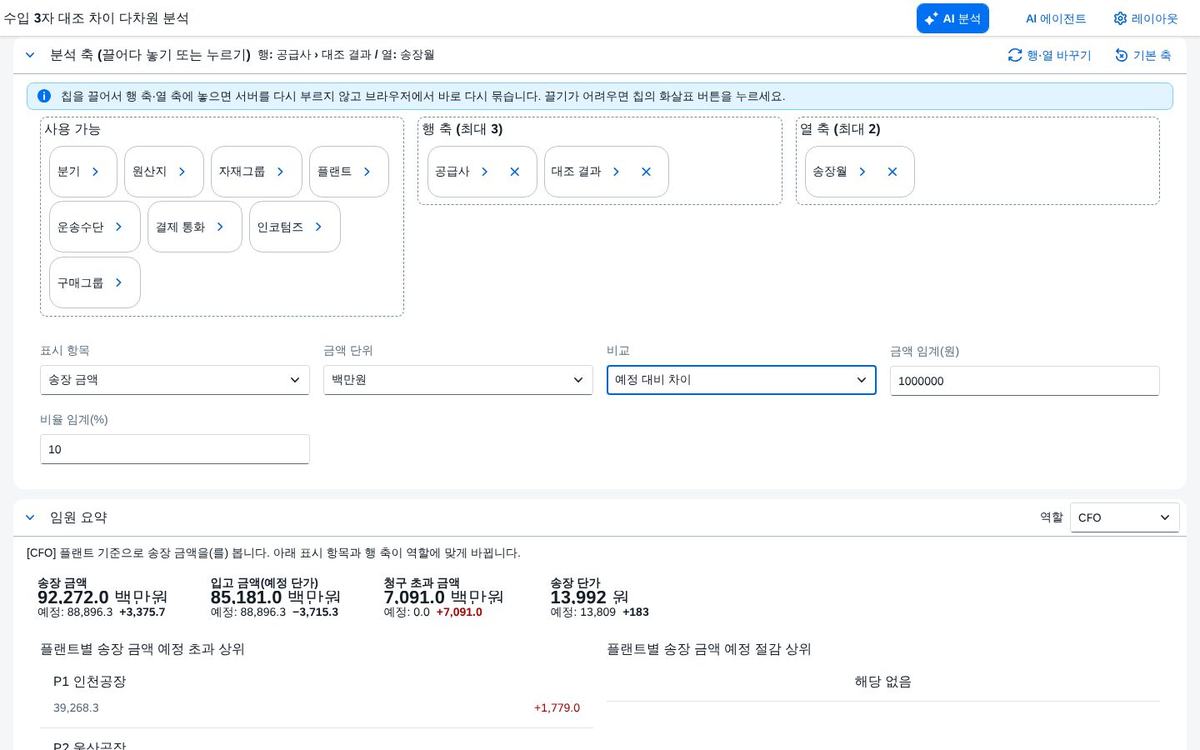Click the 입고 금액 85,181.0 value
The width and height of the screenshot is (1200, 750).
click(x=275, y=597)
